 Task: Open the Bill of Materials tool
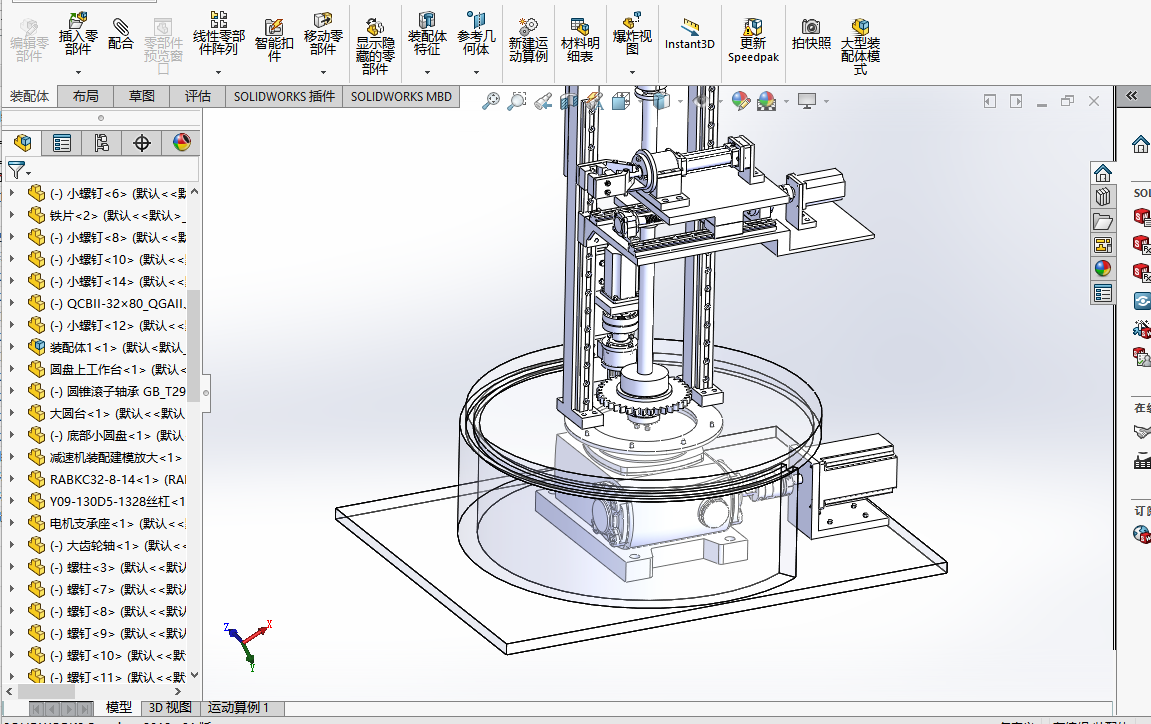pos(580,40)
